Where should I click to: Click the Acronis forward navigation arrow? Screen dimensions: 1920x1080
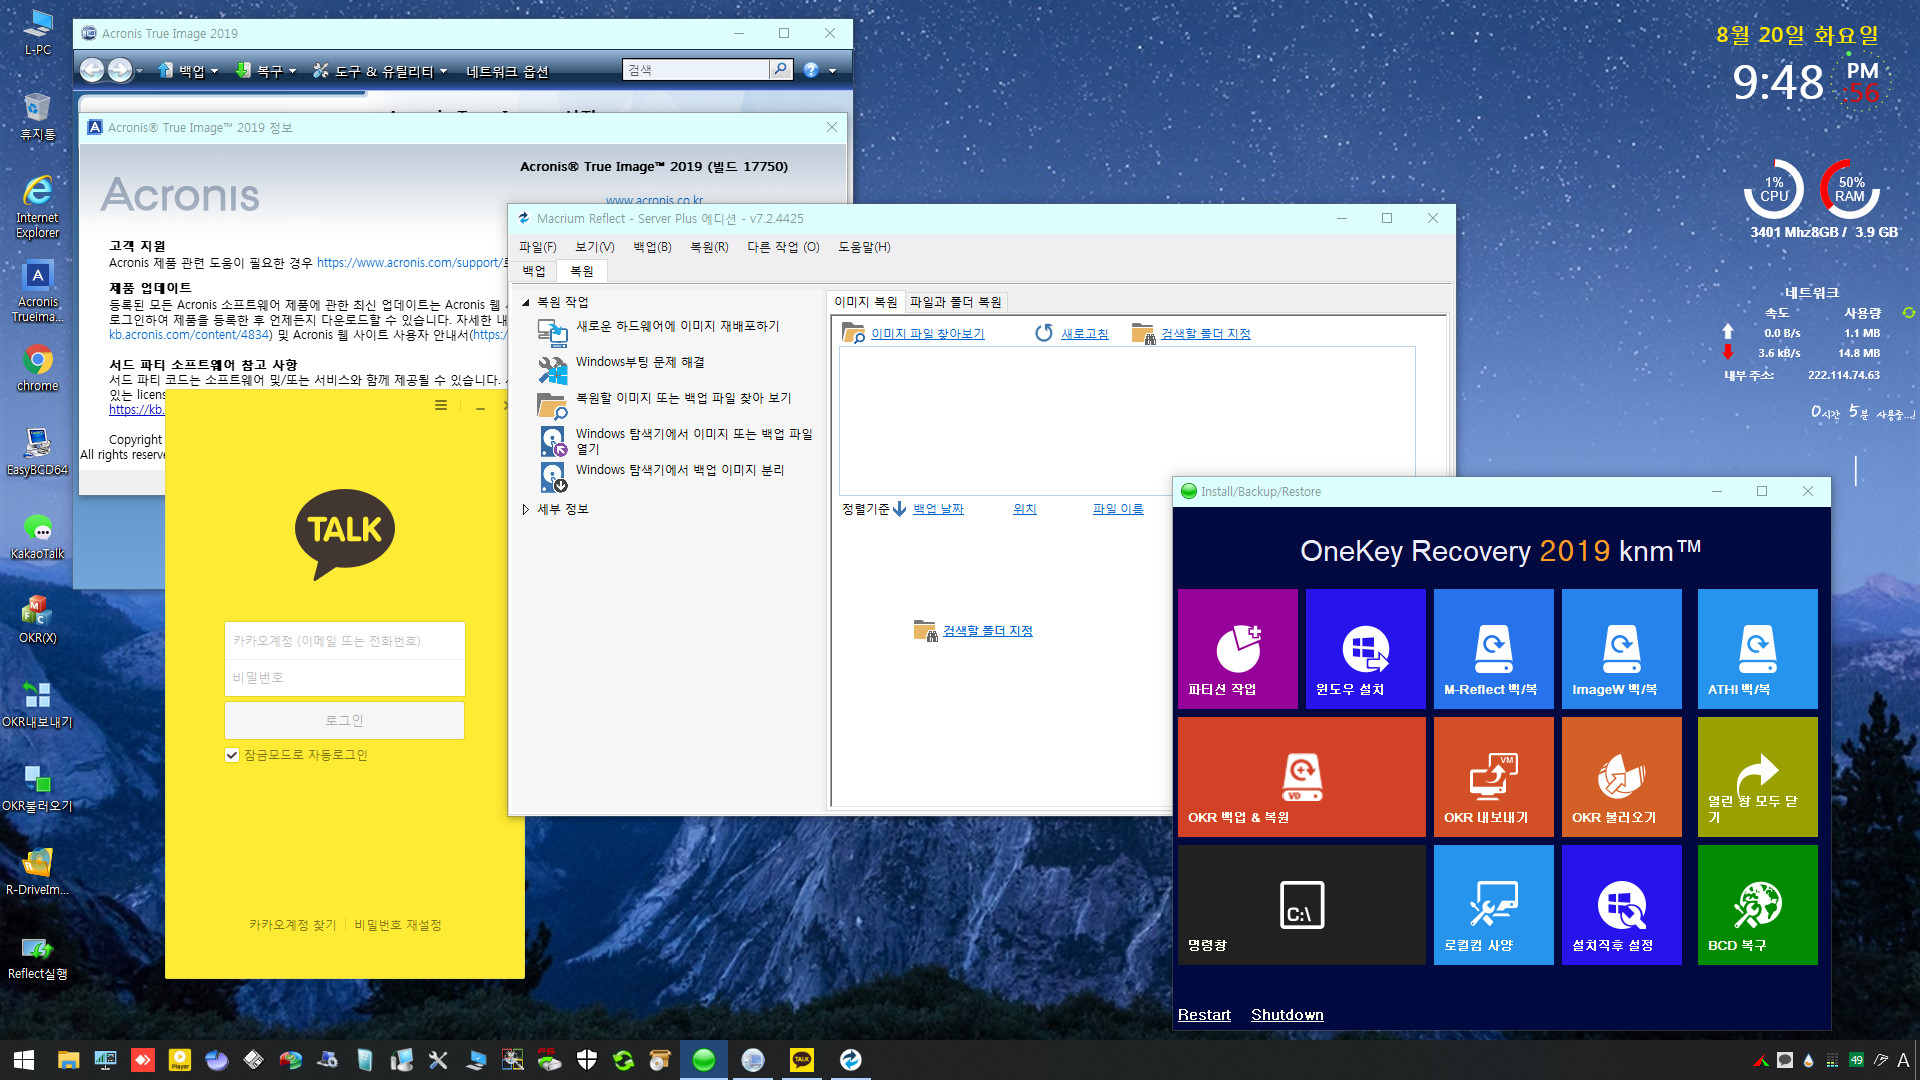(x=120, y=70)
